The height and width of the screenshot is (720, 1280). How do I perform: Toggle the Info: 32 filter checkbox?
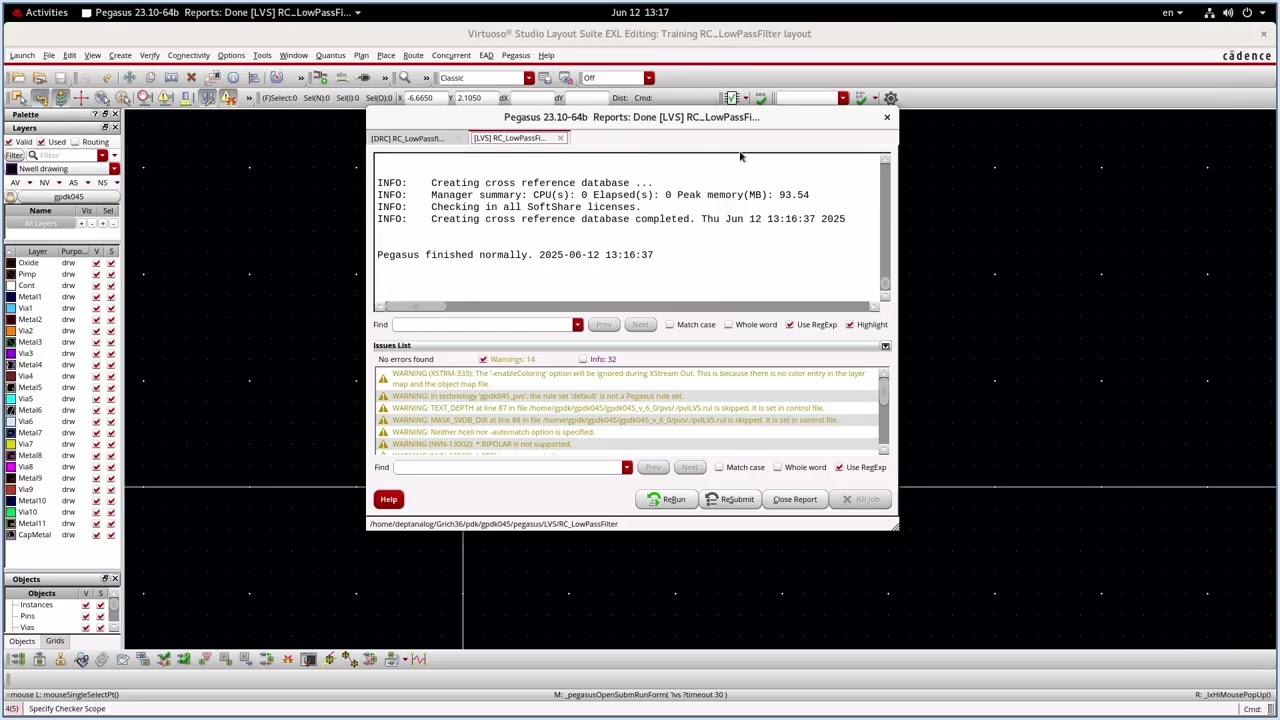pos(583,360)
